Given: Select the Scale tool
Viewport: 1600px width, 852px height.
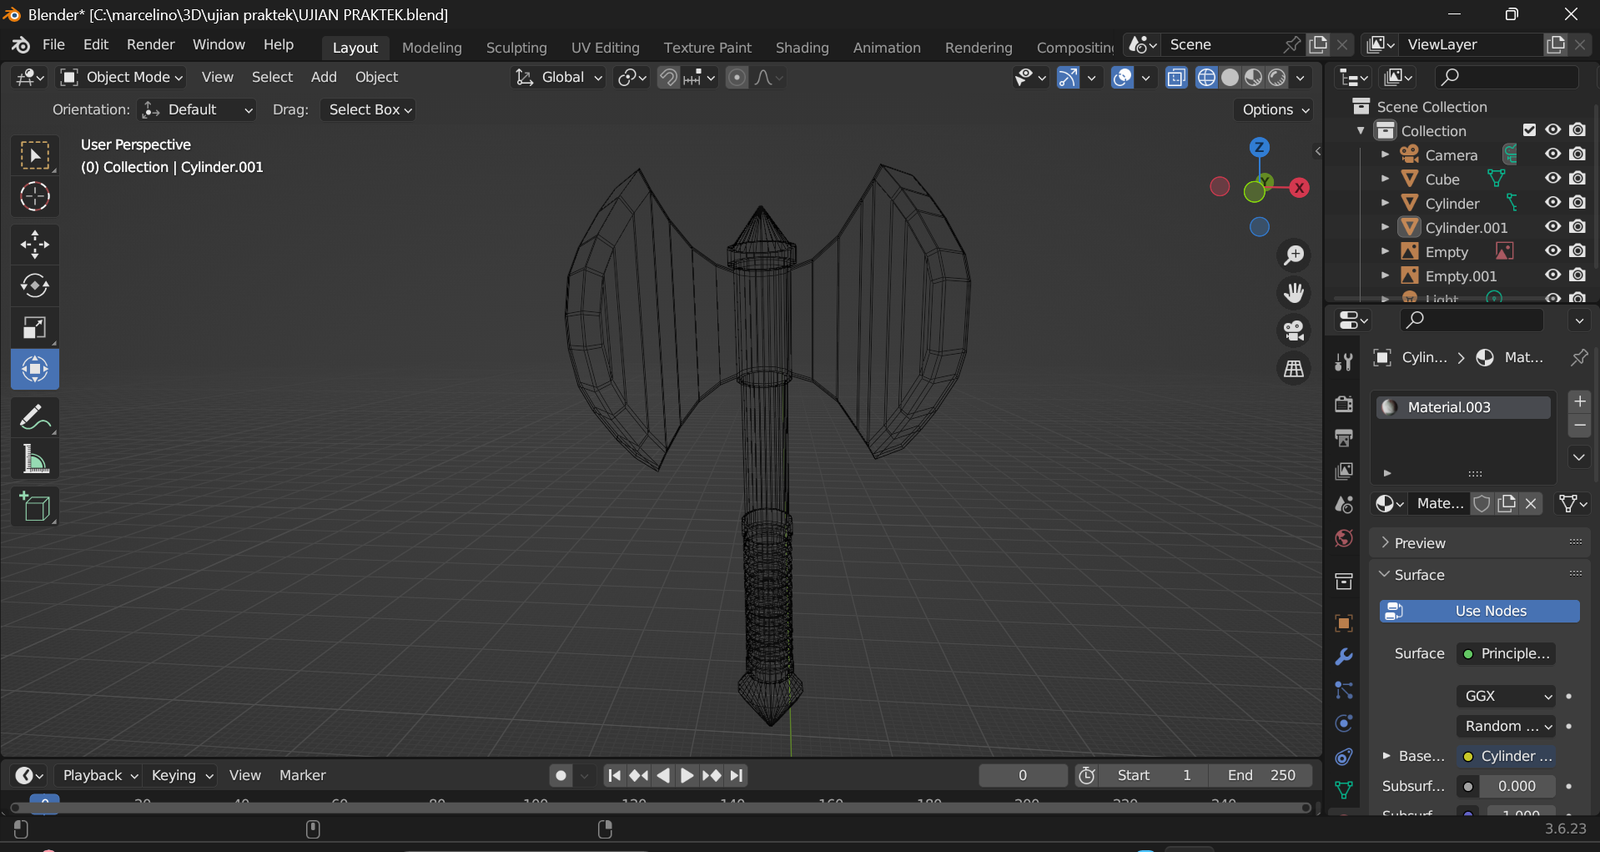Looking at the screenshot, I should (x=35, y=328).
